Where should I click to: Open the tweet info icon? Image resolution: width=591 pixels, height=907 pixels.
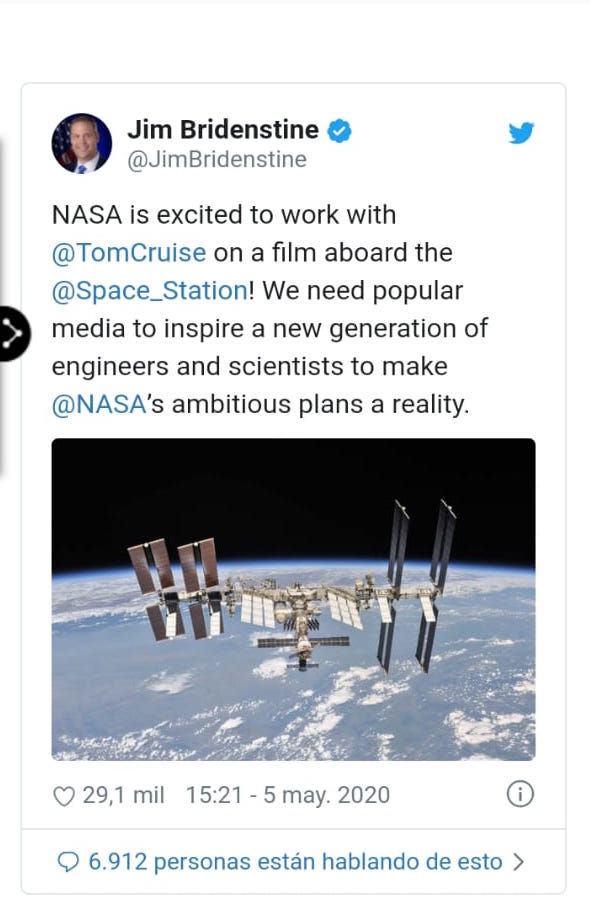[520, 794]
